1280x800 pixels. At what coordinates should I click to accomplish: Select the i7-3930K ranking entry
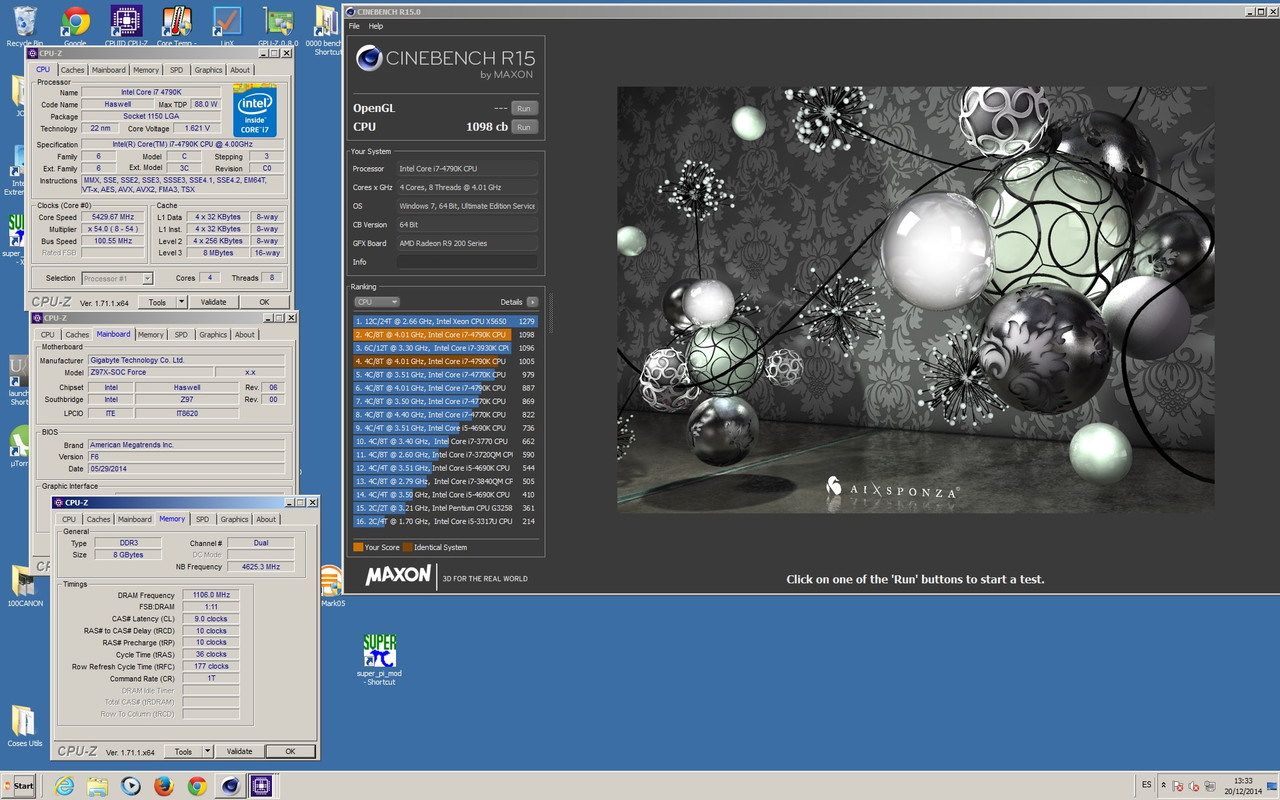click(445, 348)
